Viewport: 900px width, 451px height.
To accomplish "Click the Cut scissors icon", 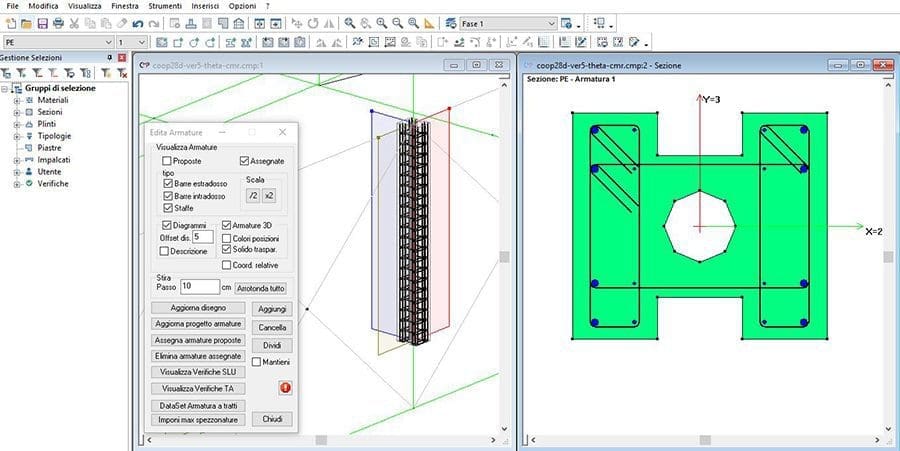I will pyautogui.click(x=74, y=24).
